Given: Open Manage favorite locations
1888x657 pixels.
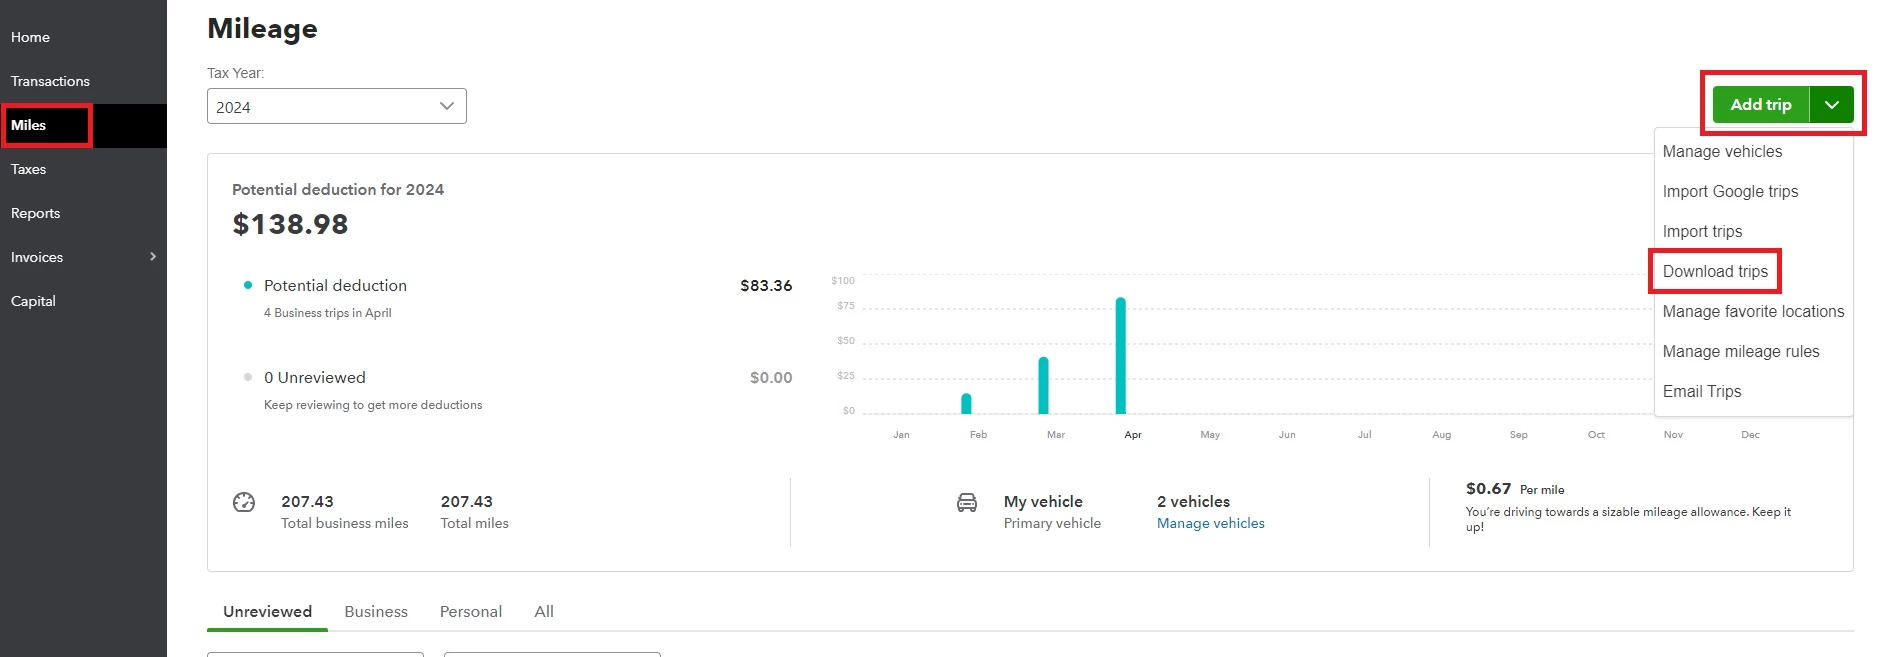Looking at the screenshot, I should (1754, 312).
